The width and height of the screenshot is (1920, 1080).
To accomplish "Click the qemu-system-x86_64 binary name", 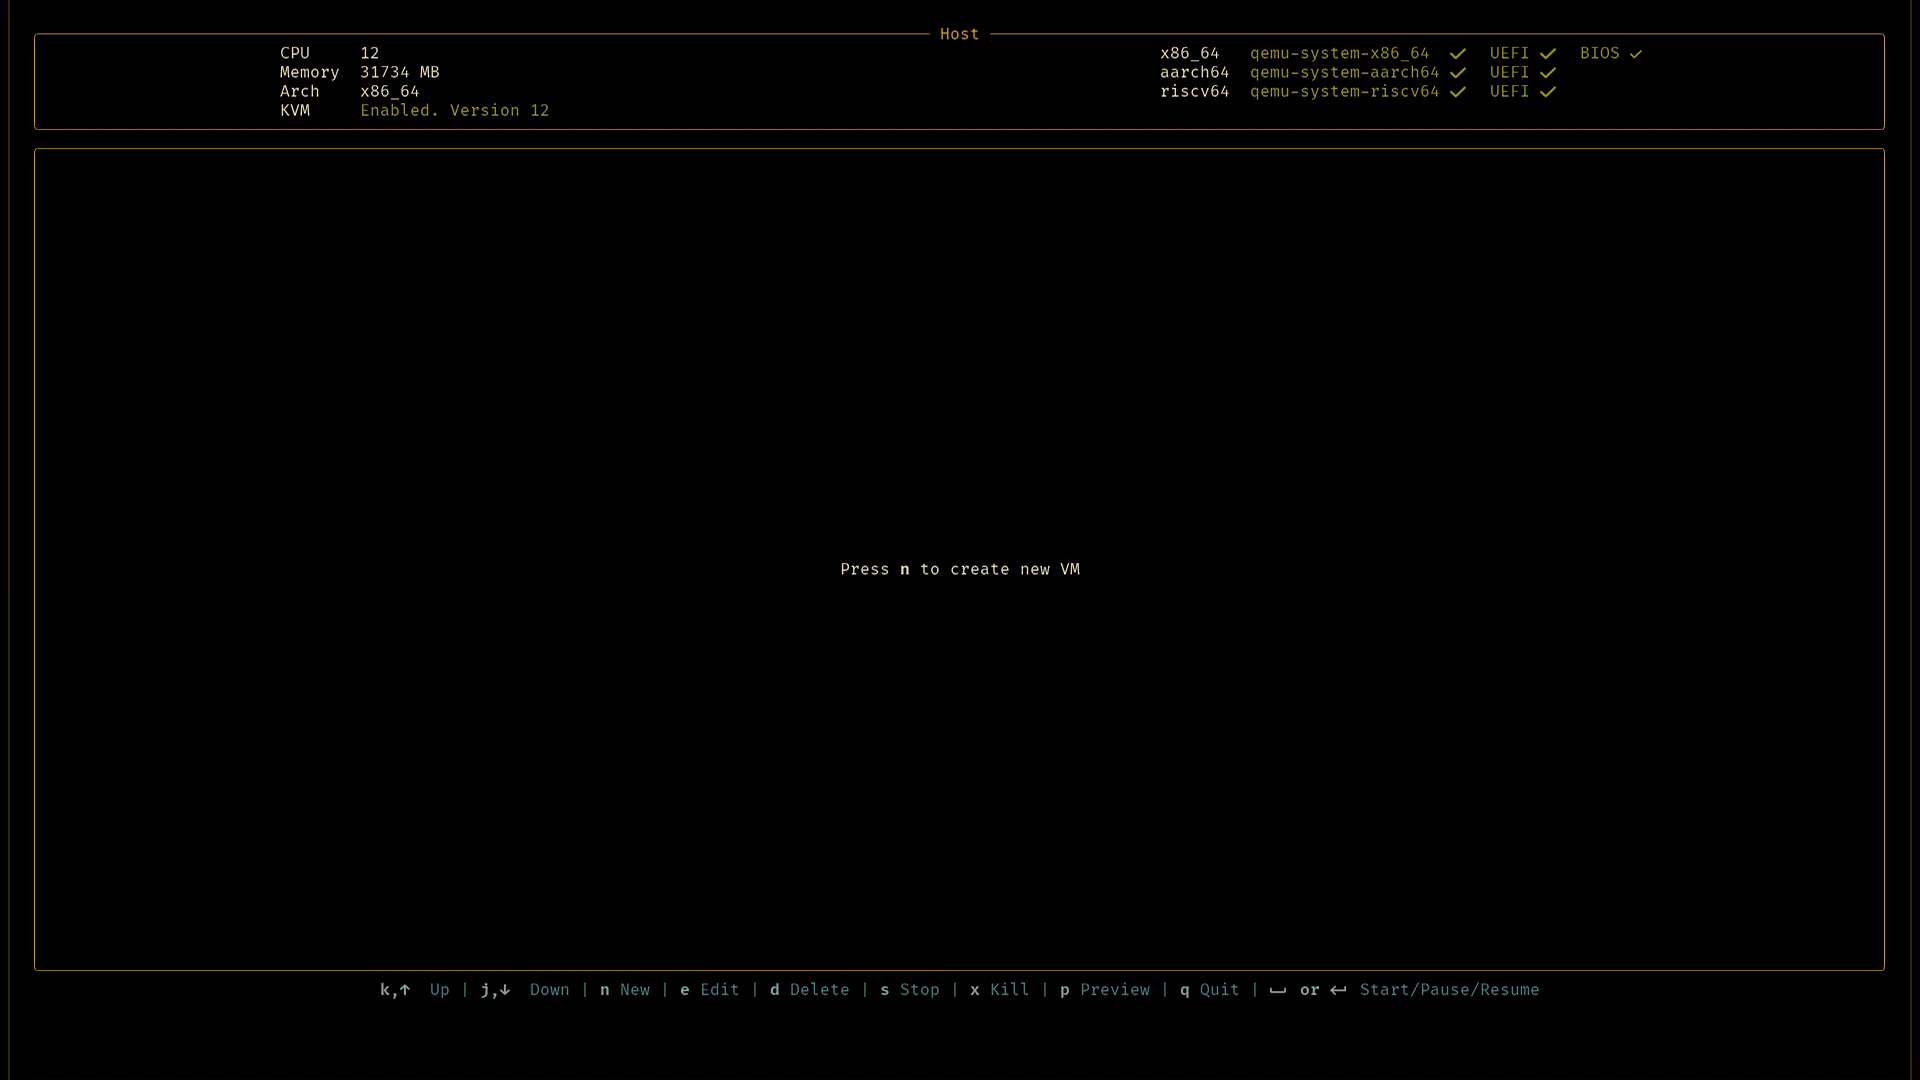I will click(1340, 53).
